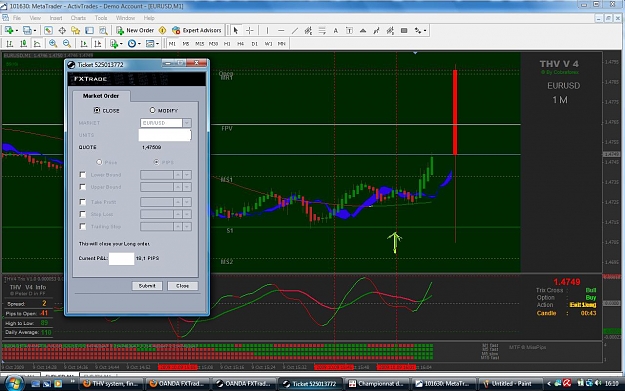
Task: Open the Trailing Stop value dropdown arrow
Action: coord(187,226)
